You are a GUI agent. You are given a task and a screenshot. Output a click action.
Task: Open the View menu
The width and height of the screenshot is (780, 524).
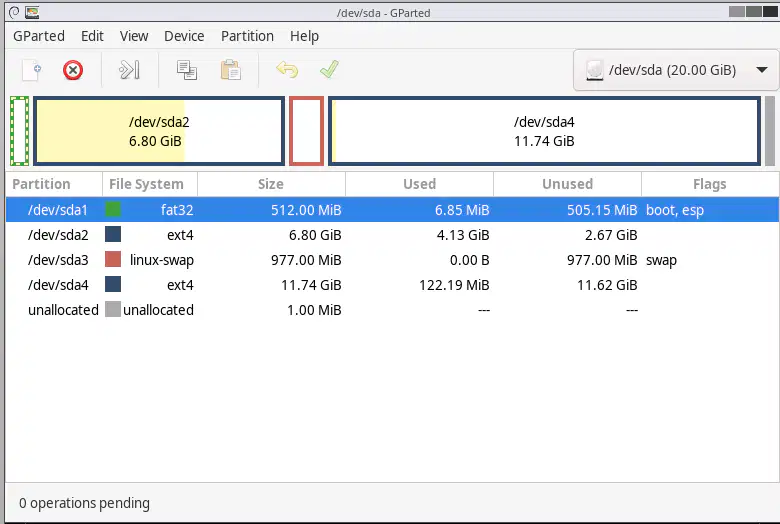pyautogui.click(x=134, y=36)
